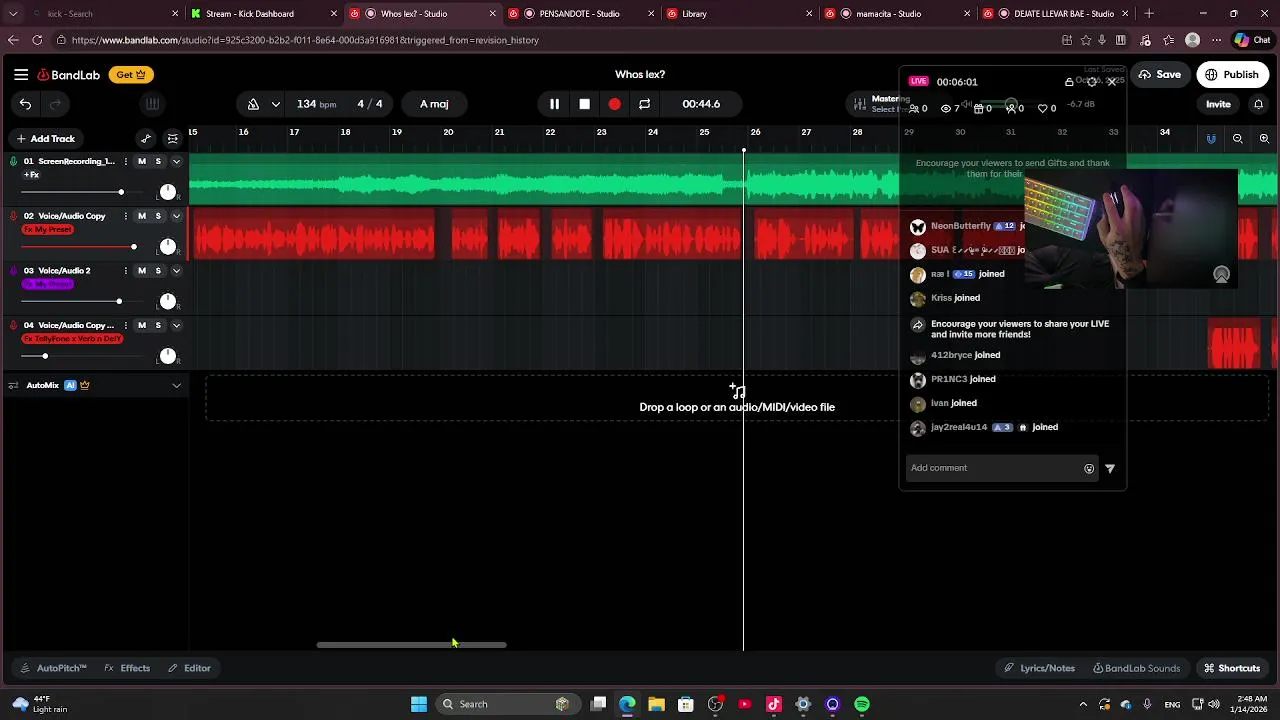Click the horizontal timeline scrollbar
Viewport: 1280px width, 720px height.
[x=412, y=645]
